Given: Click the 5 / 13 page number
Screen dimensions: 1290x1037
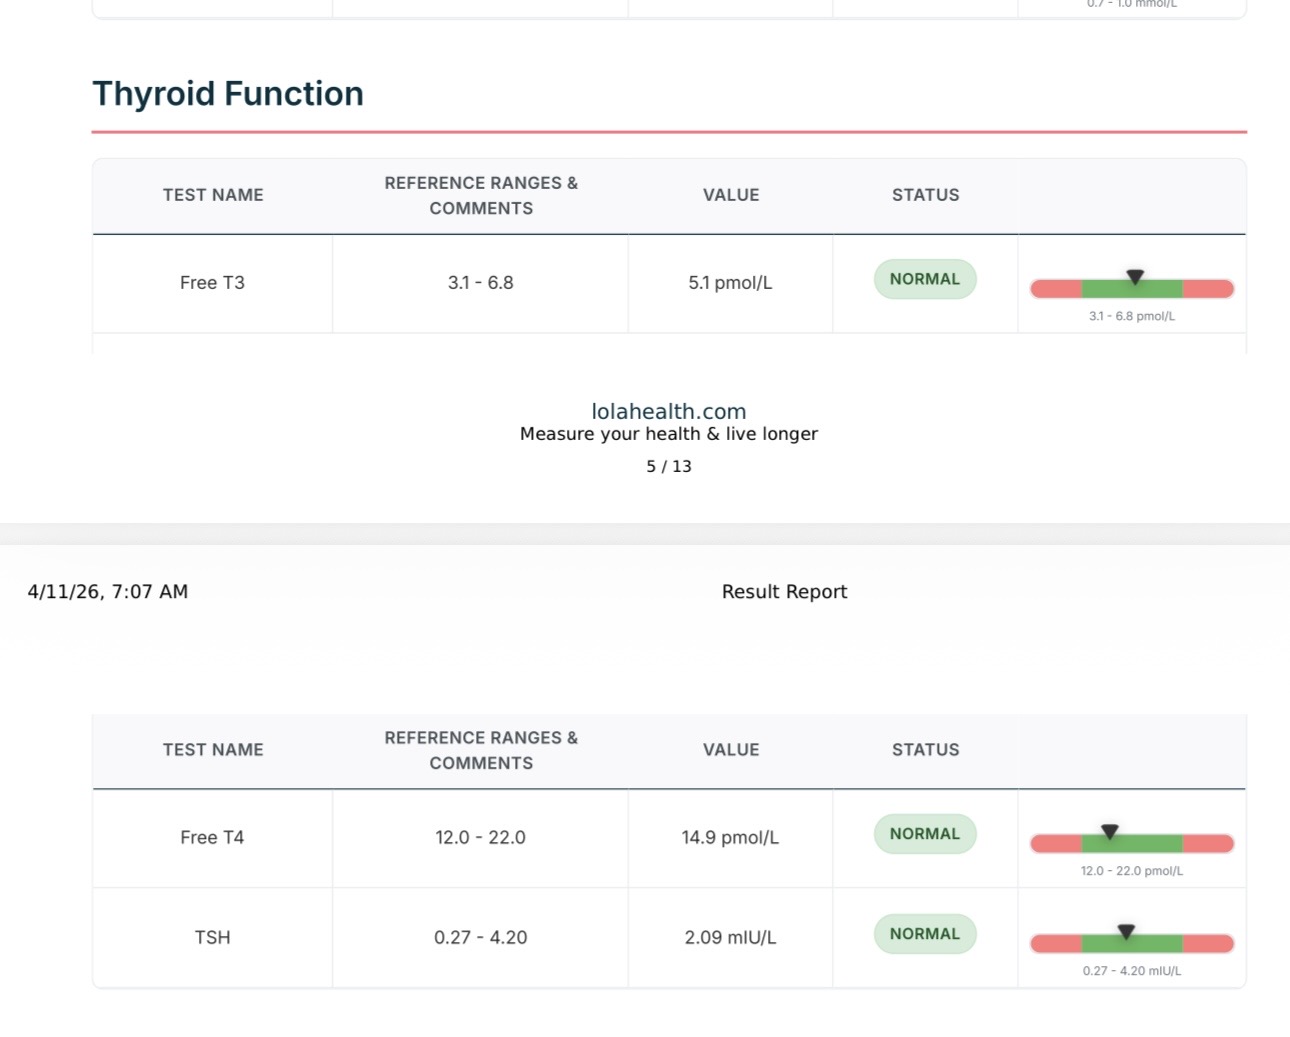Looking at the screenshot, I should click(x=668, y=466).
